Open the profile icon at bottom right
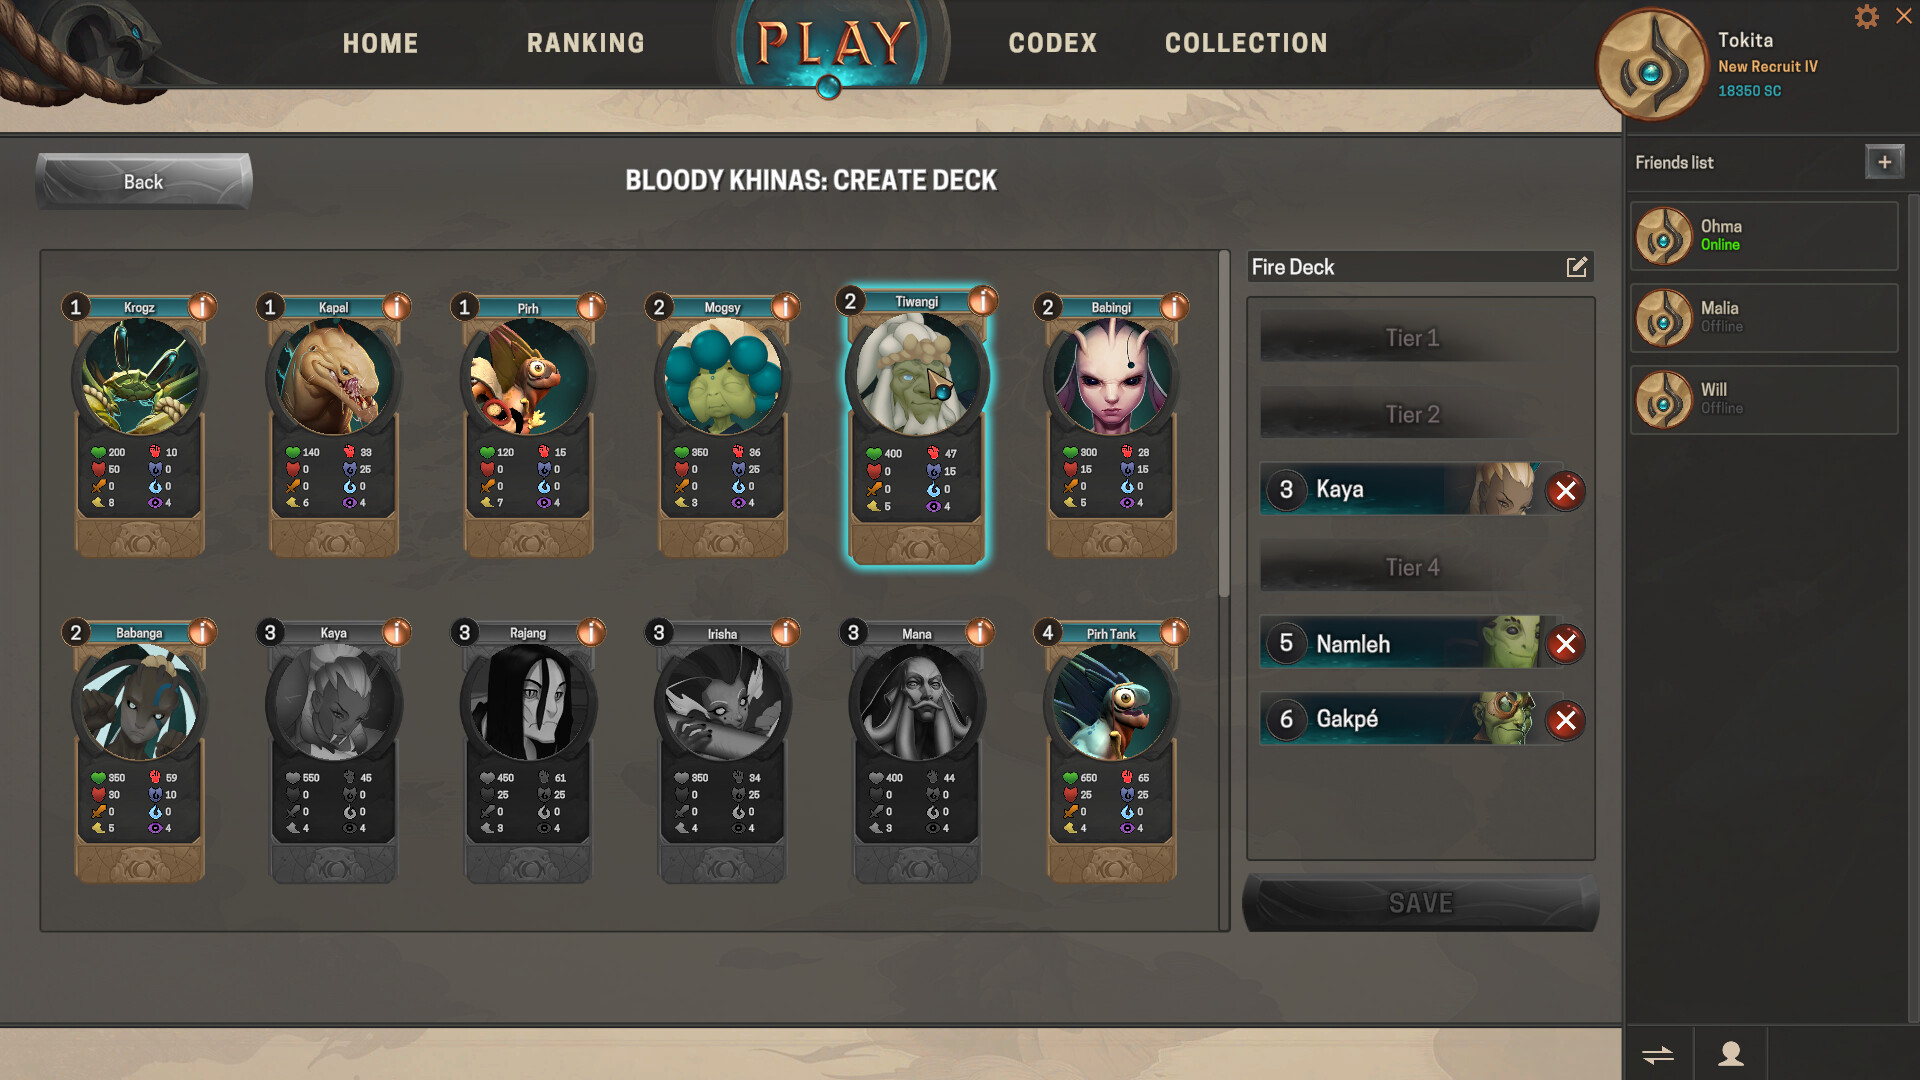The width and height of the screenshot is (1920, 1080). [x=1731, y=1054]
